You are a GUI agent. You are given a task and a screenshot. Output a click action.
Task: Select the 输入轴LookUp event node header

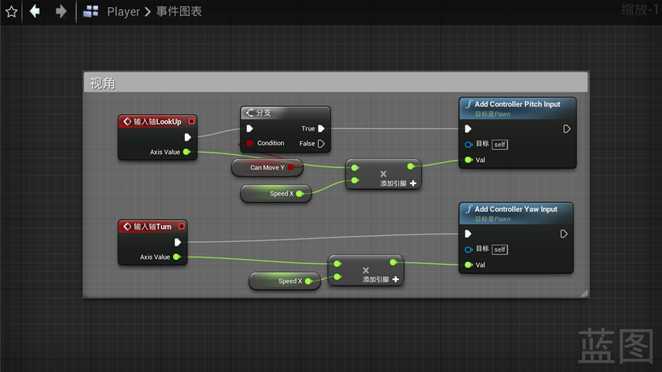(157, 122)
